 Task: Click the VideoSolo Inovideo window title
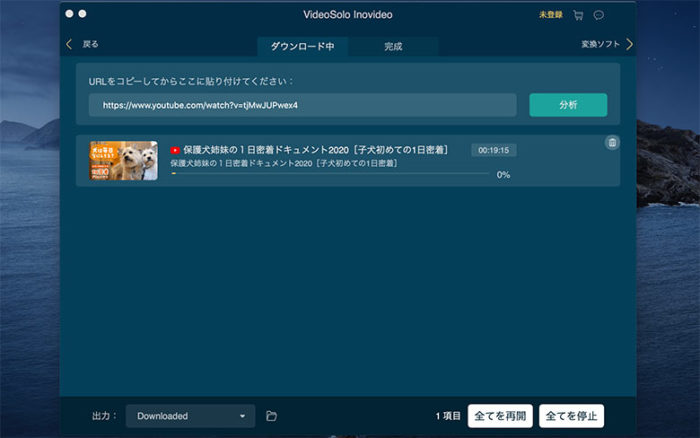click(x=348, y=15)
